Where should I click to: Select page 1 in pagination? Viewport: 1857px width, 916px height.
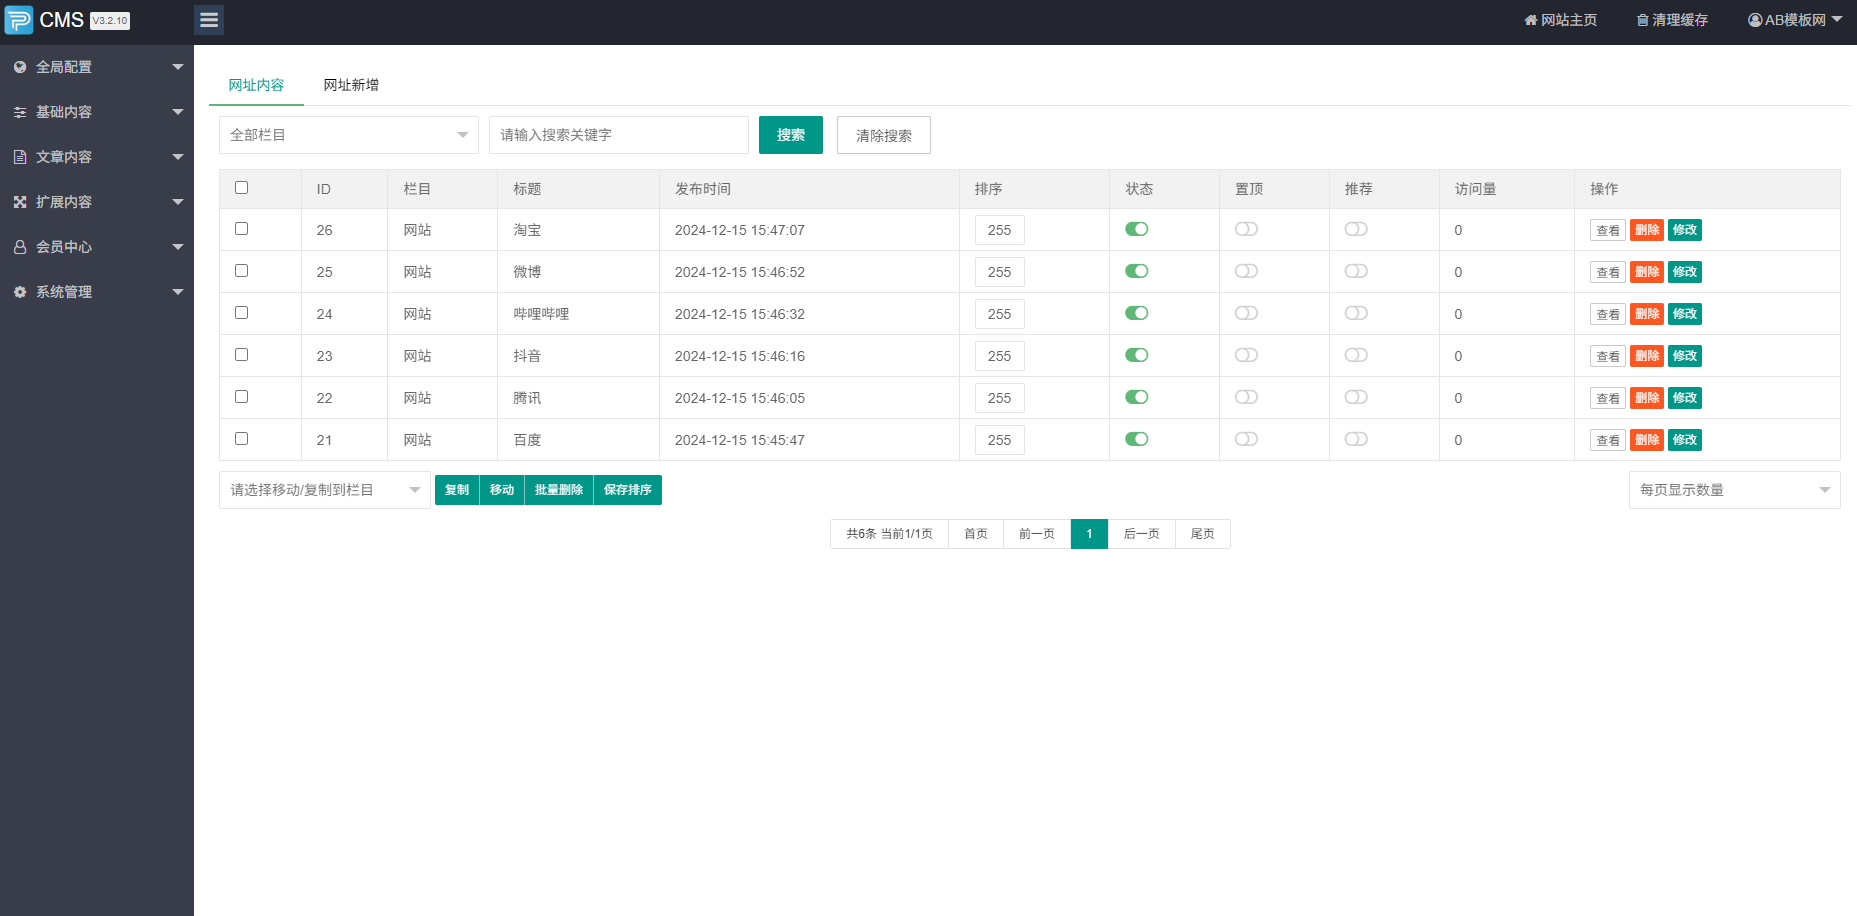tap(1089, 534)
